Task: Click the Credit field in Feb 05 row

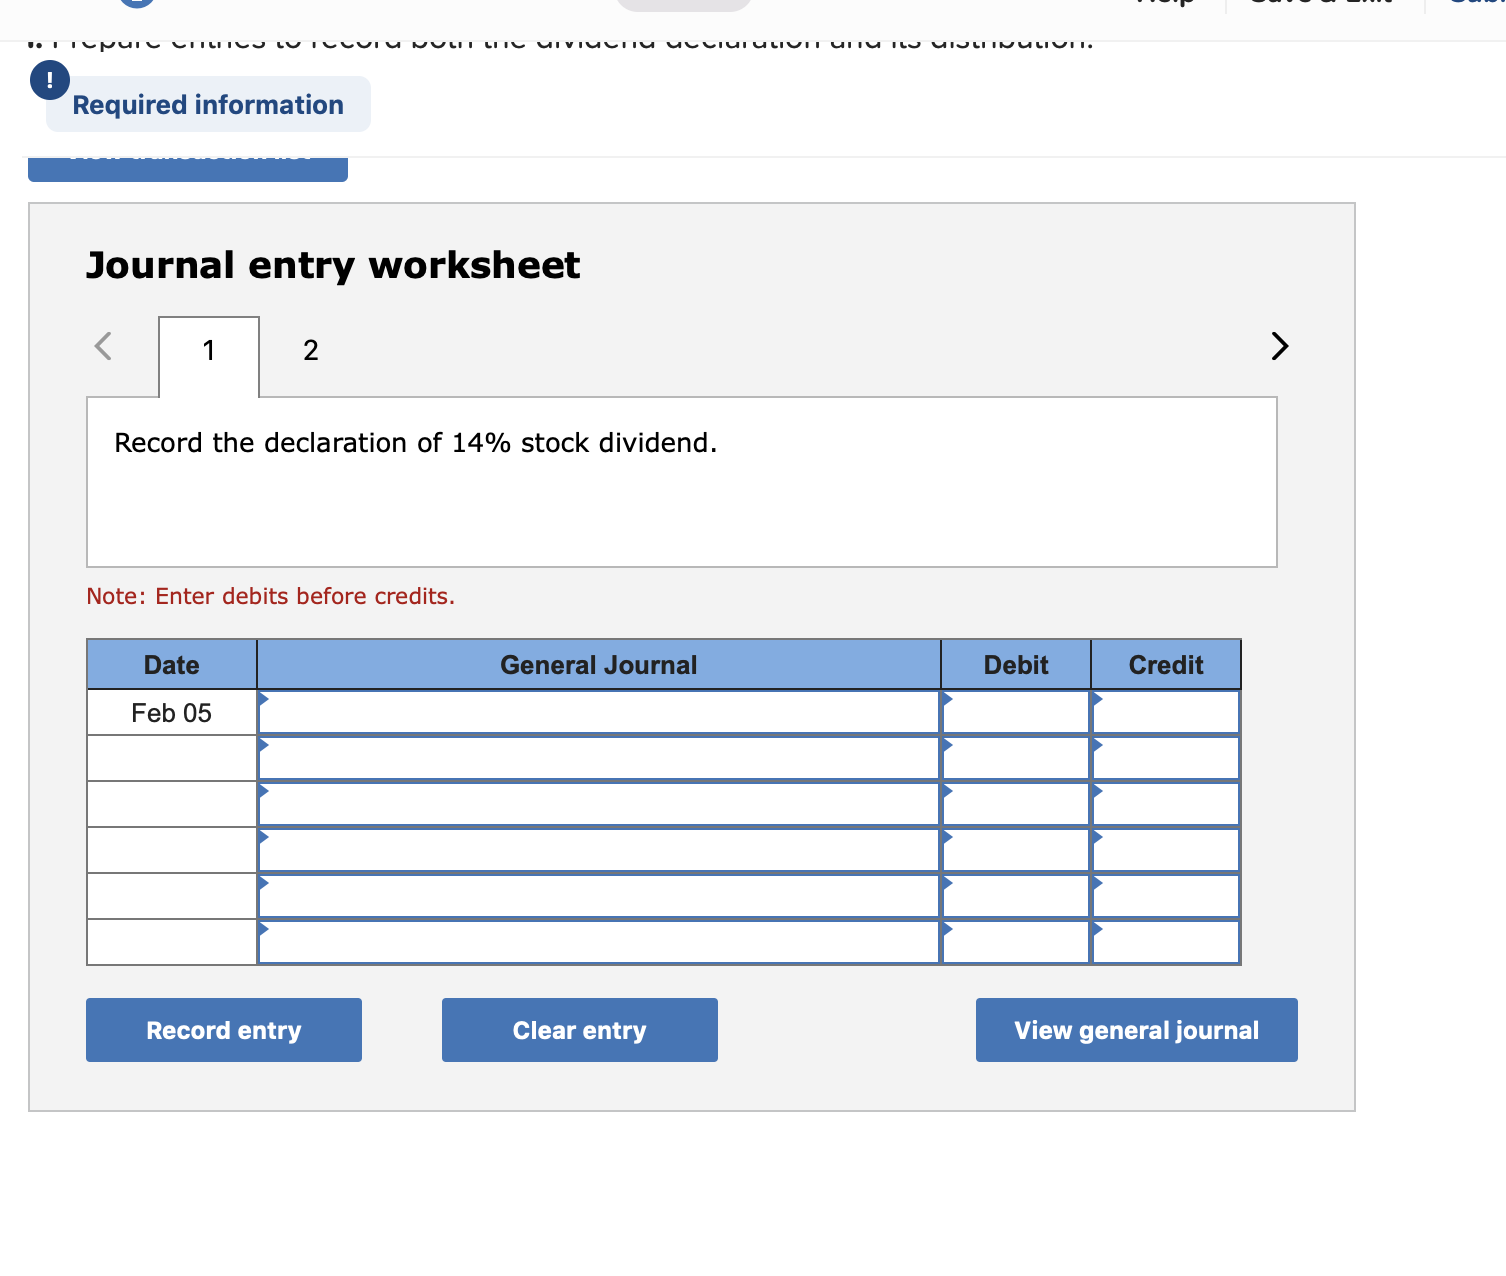Action: pos(1166,713)
